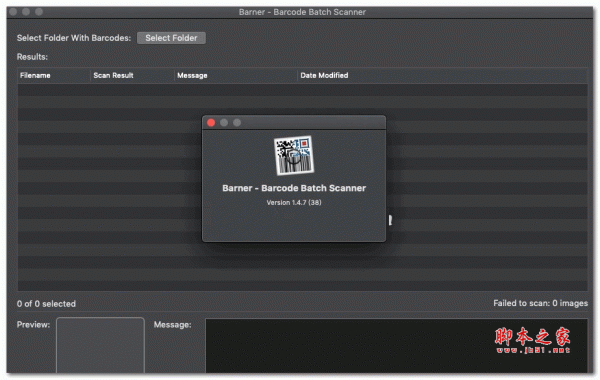Close the main Barner window
600x380 pixels.
point(13,12)
